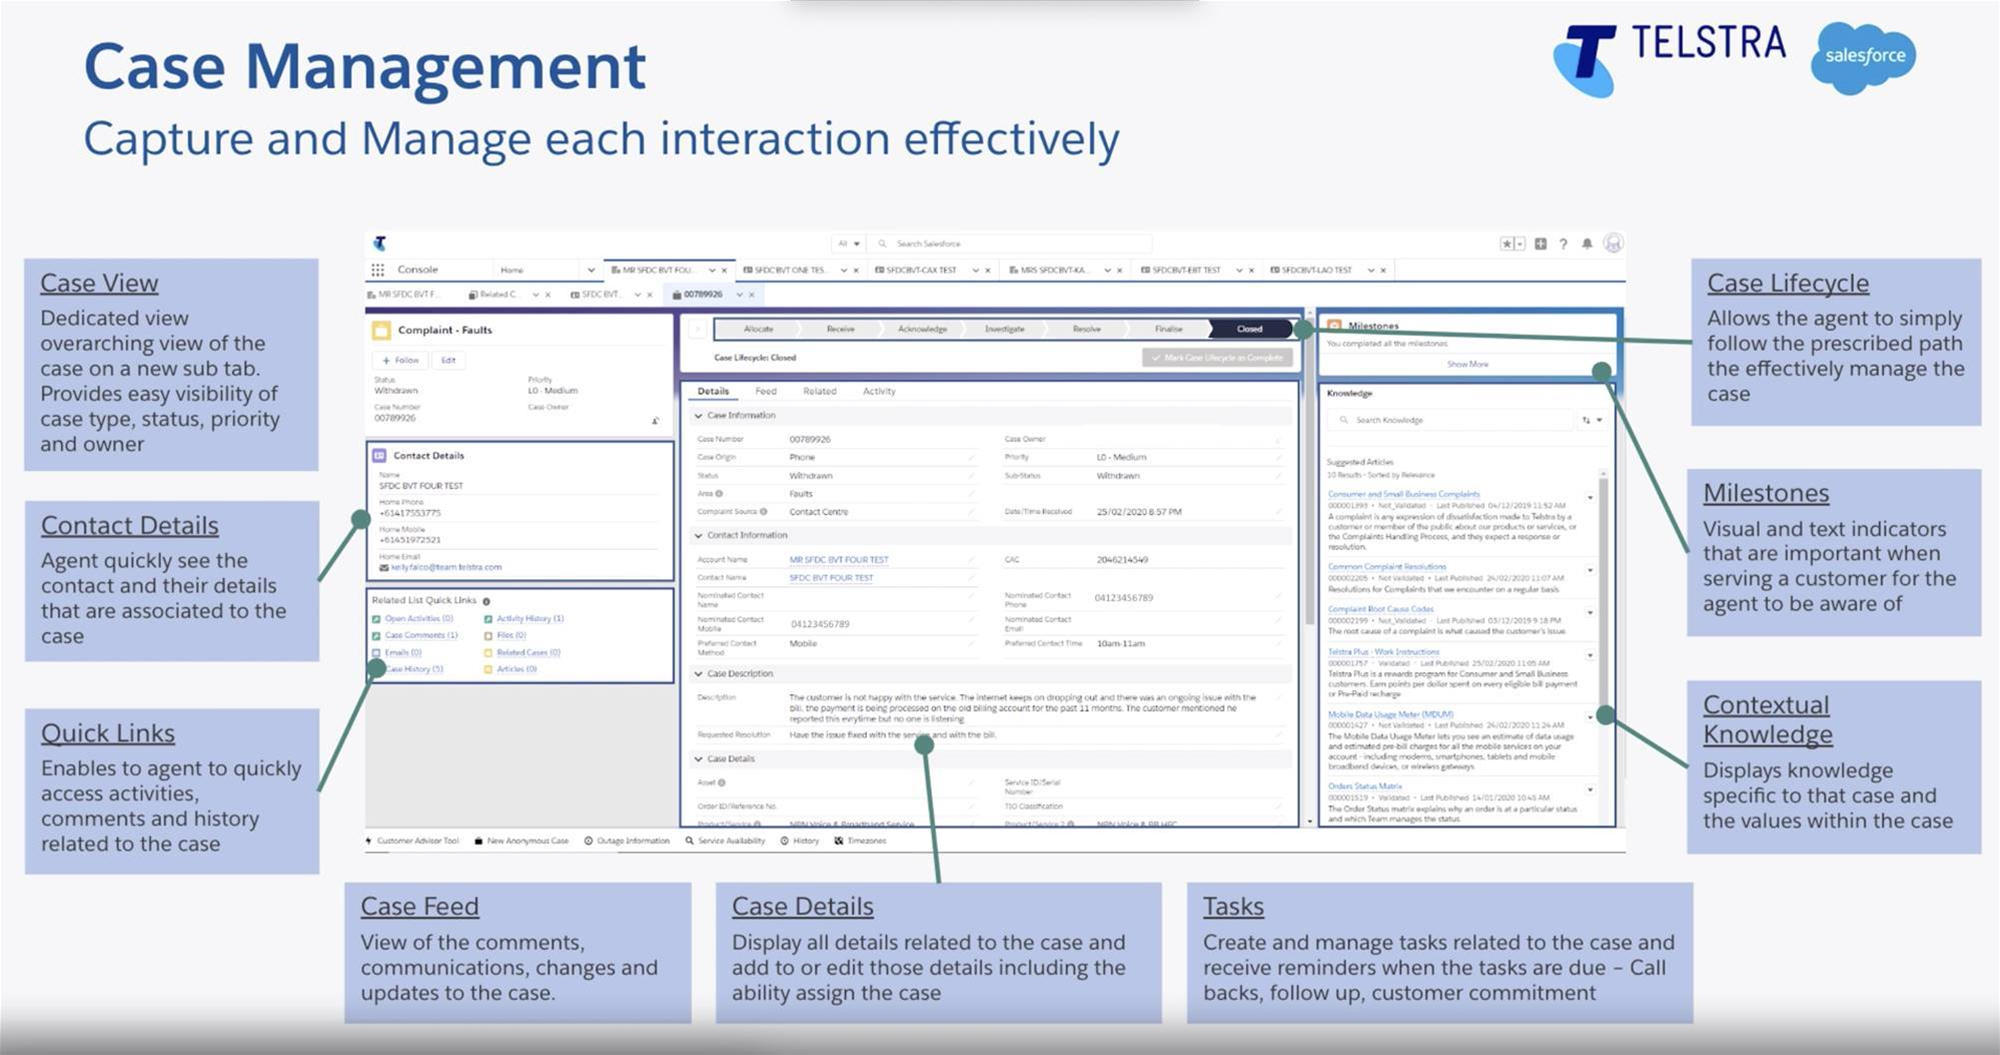Collapse the Case Description section

[698, 674]
